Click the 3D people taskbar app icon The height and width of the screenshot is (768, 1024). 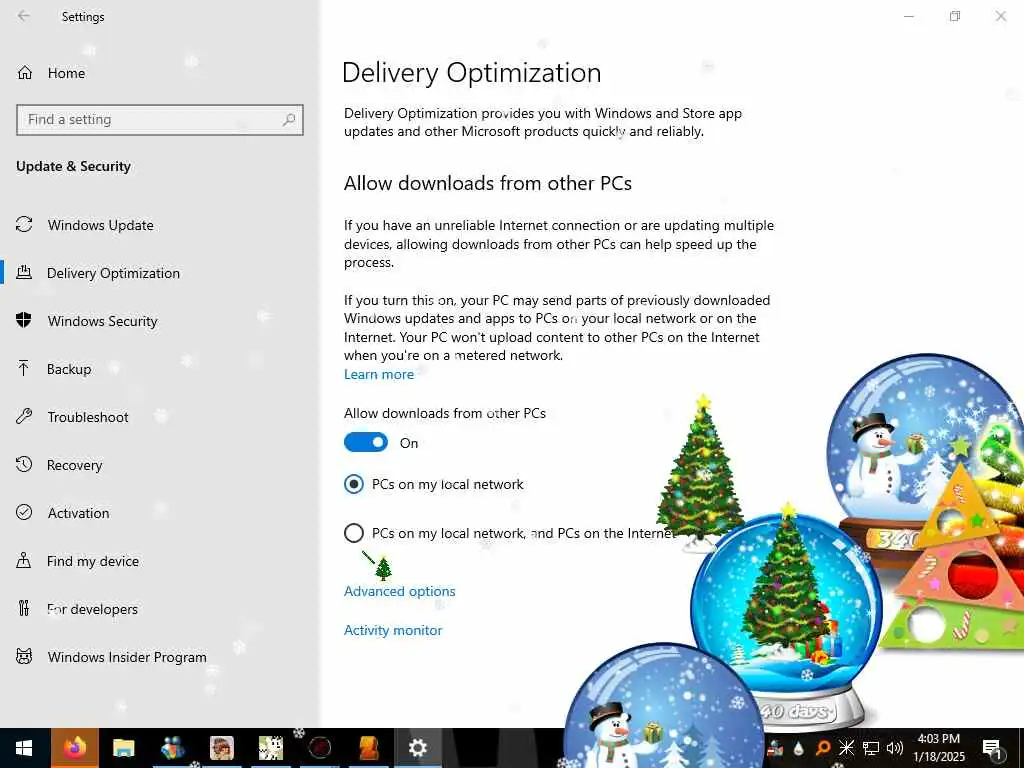point(172,748)
